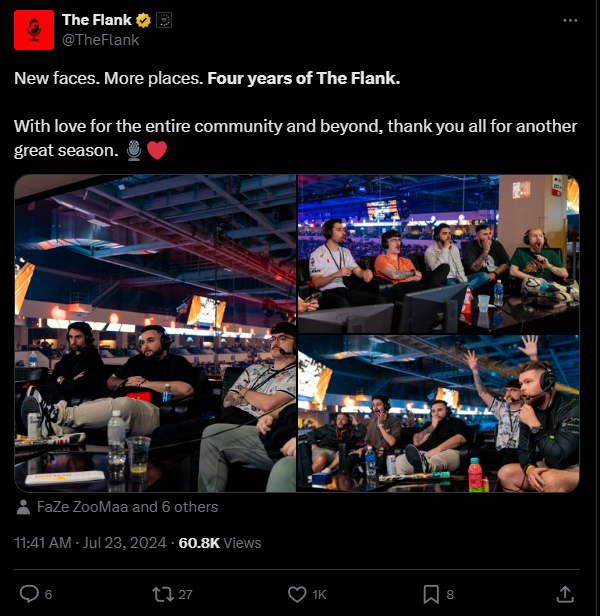Click the tagged people person icon

[x=24, y=507]
